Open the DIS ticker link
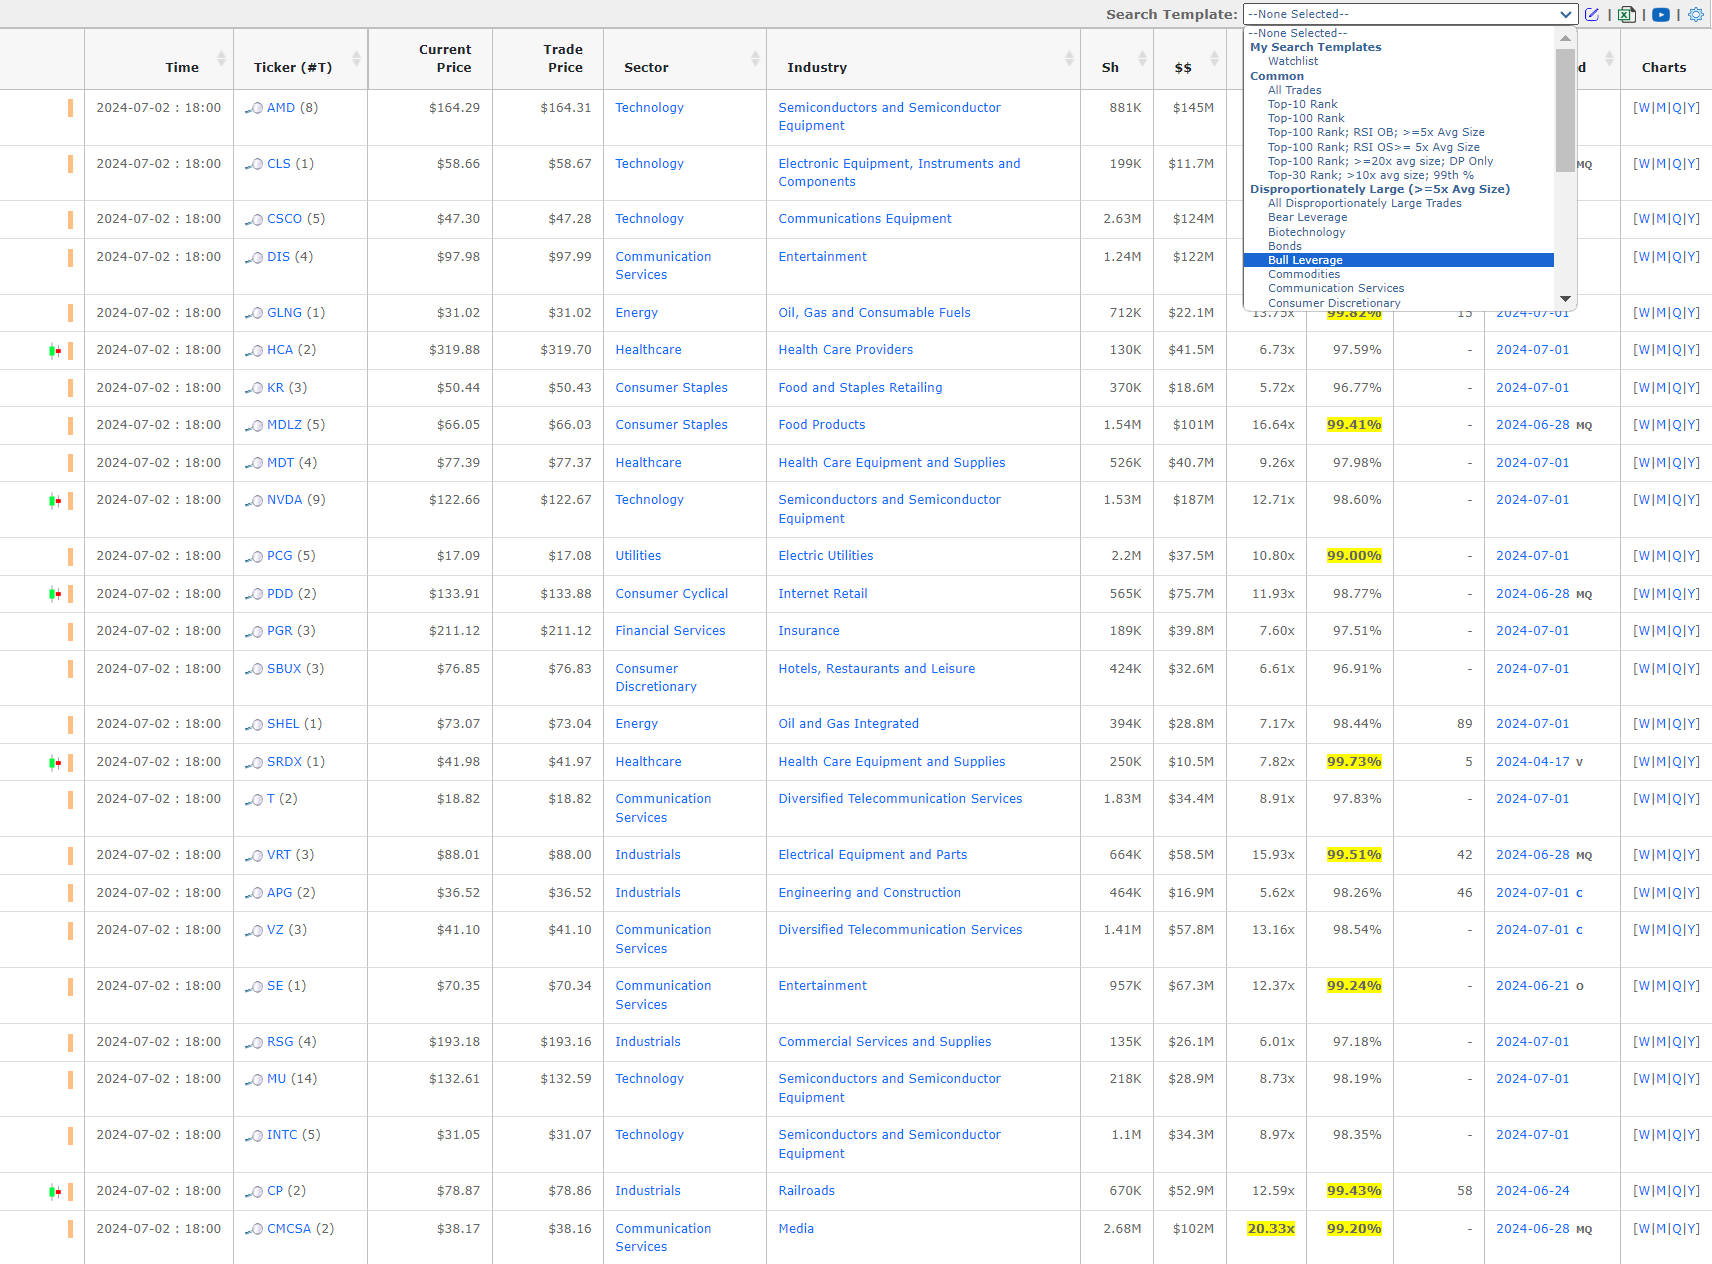 pos(278,257)
